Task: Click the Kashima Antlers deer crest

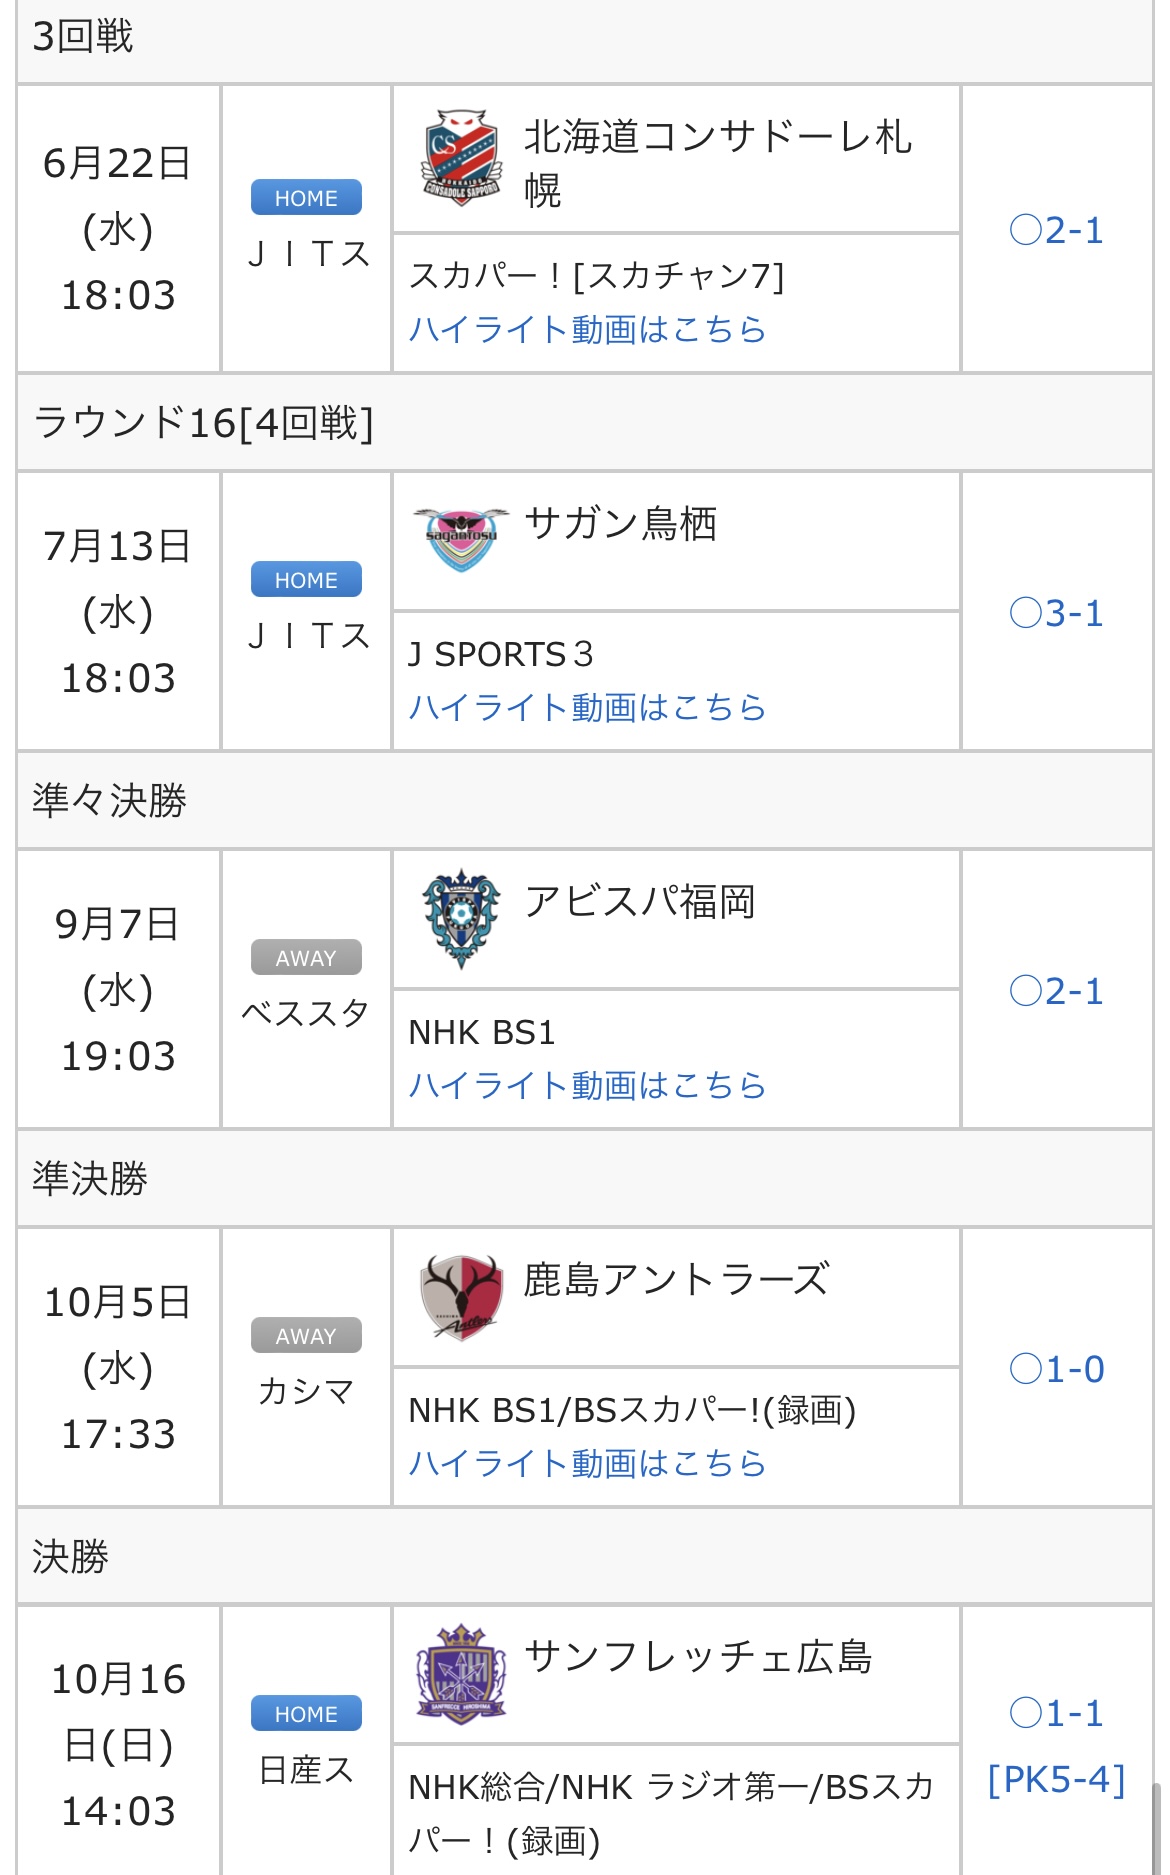Action: point(461,1296)
